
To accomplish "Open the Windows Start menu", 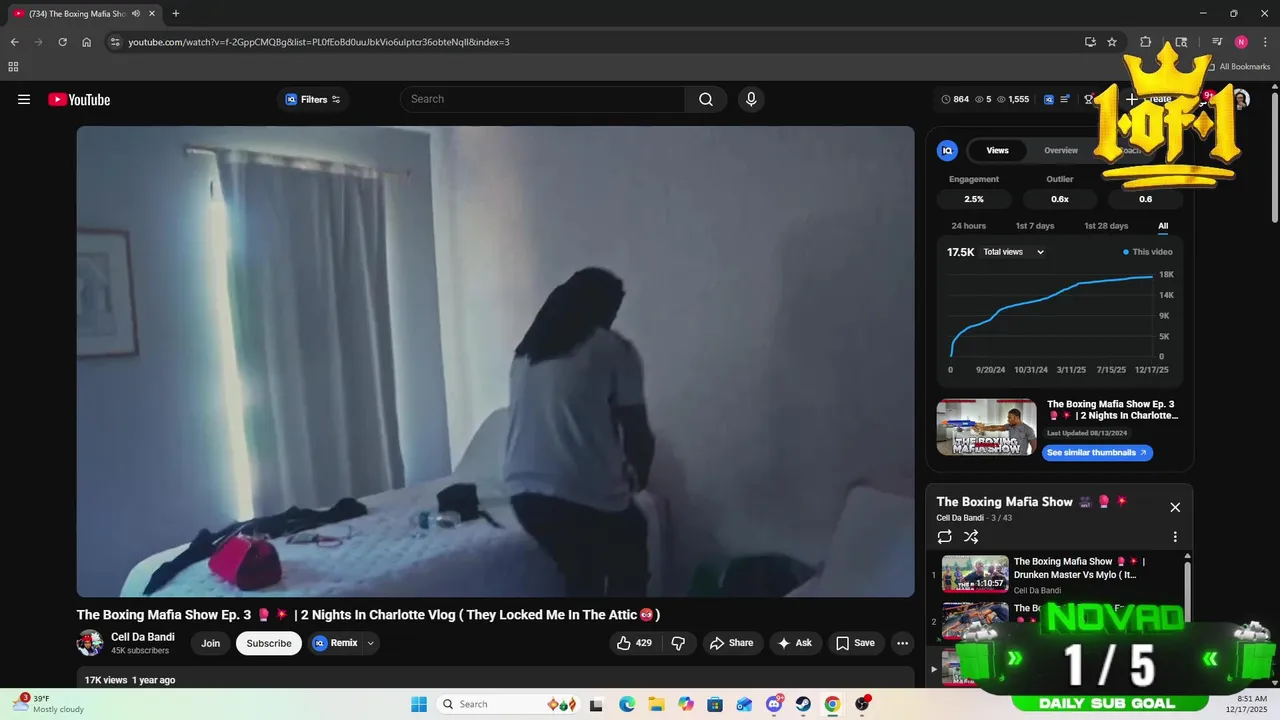I will tap(418, 704).
